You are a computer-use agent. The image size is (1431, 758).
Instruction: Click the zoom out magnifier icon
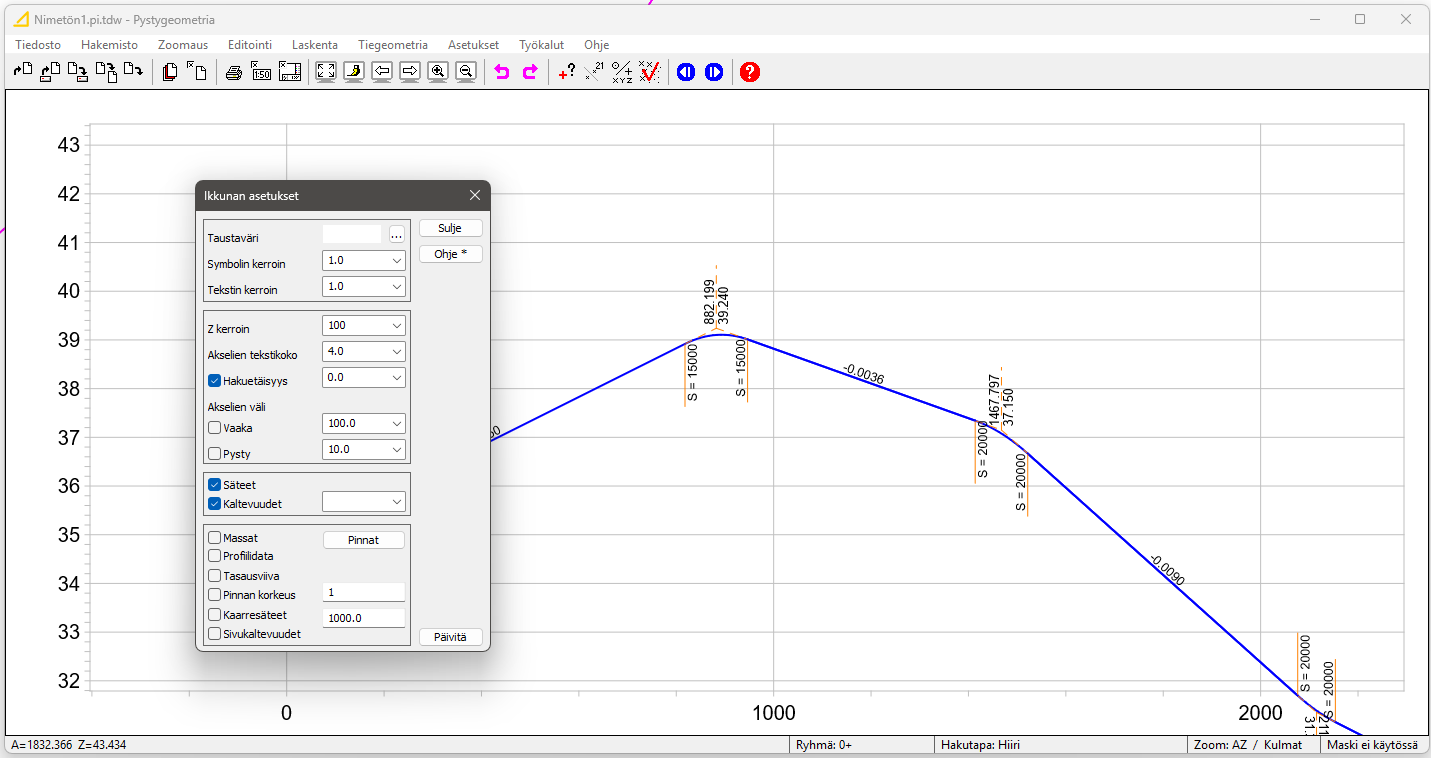click(x=466, y=72)
